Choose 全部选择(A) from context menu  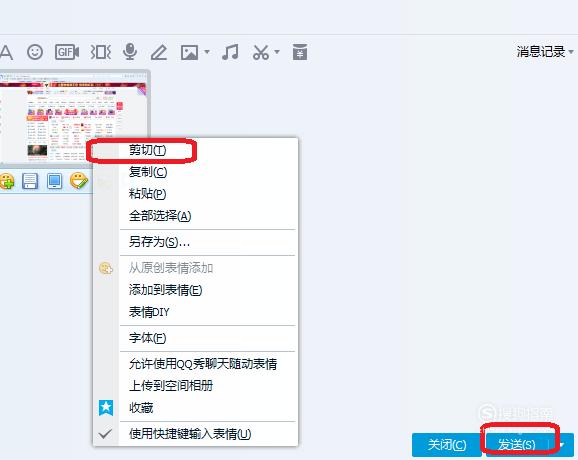pyautogui.click(x=195, y=216)
